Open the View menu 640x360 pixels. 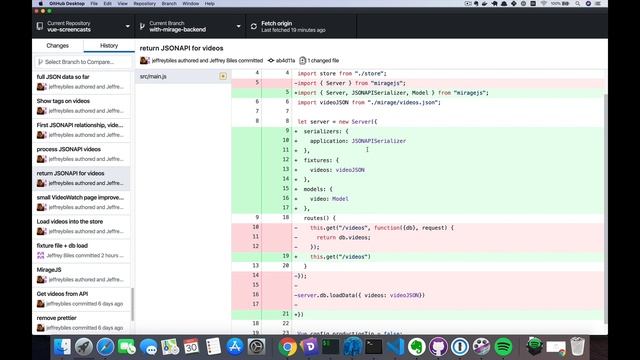point(122,3)
